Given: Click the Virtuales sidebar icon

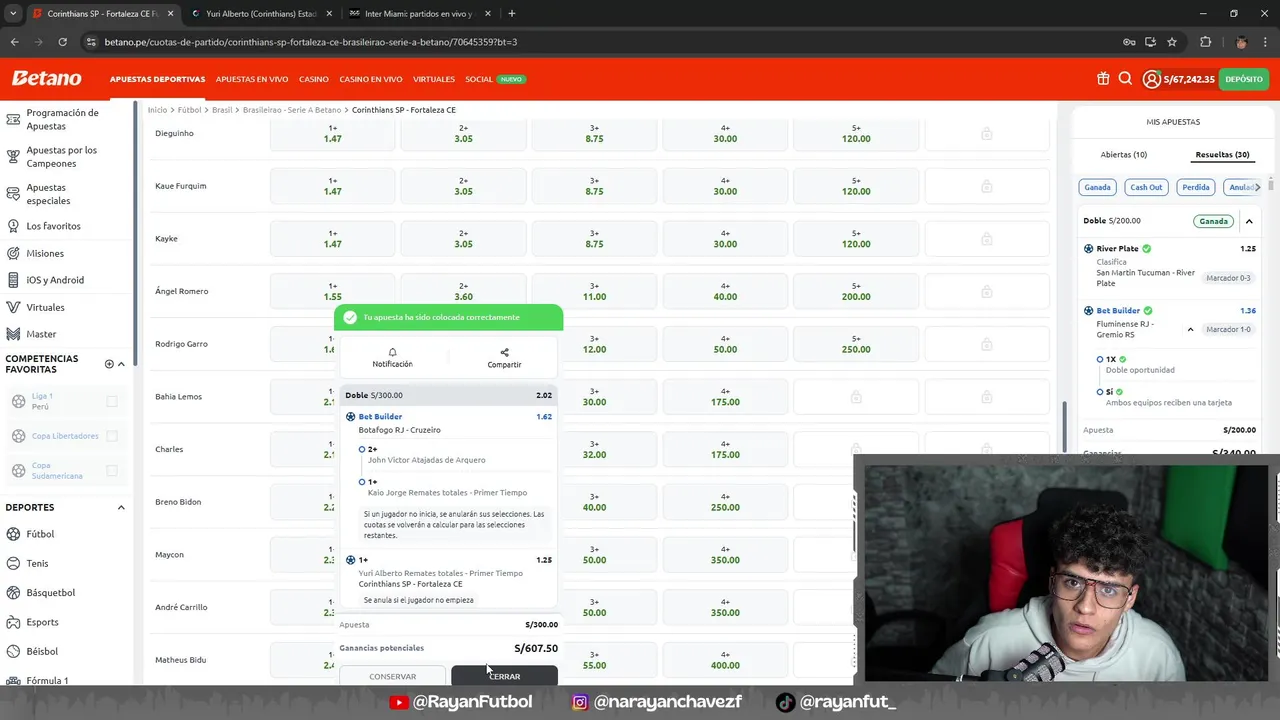Looking at the screenshot, I should tap(13, 307).
